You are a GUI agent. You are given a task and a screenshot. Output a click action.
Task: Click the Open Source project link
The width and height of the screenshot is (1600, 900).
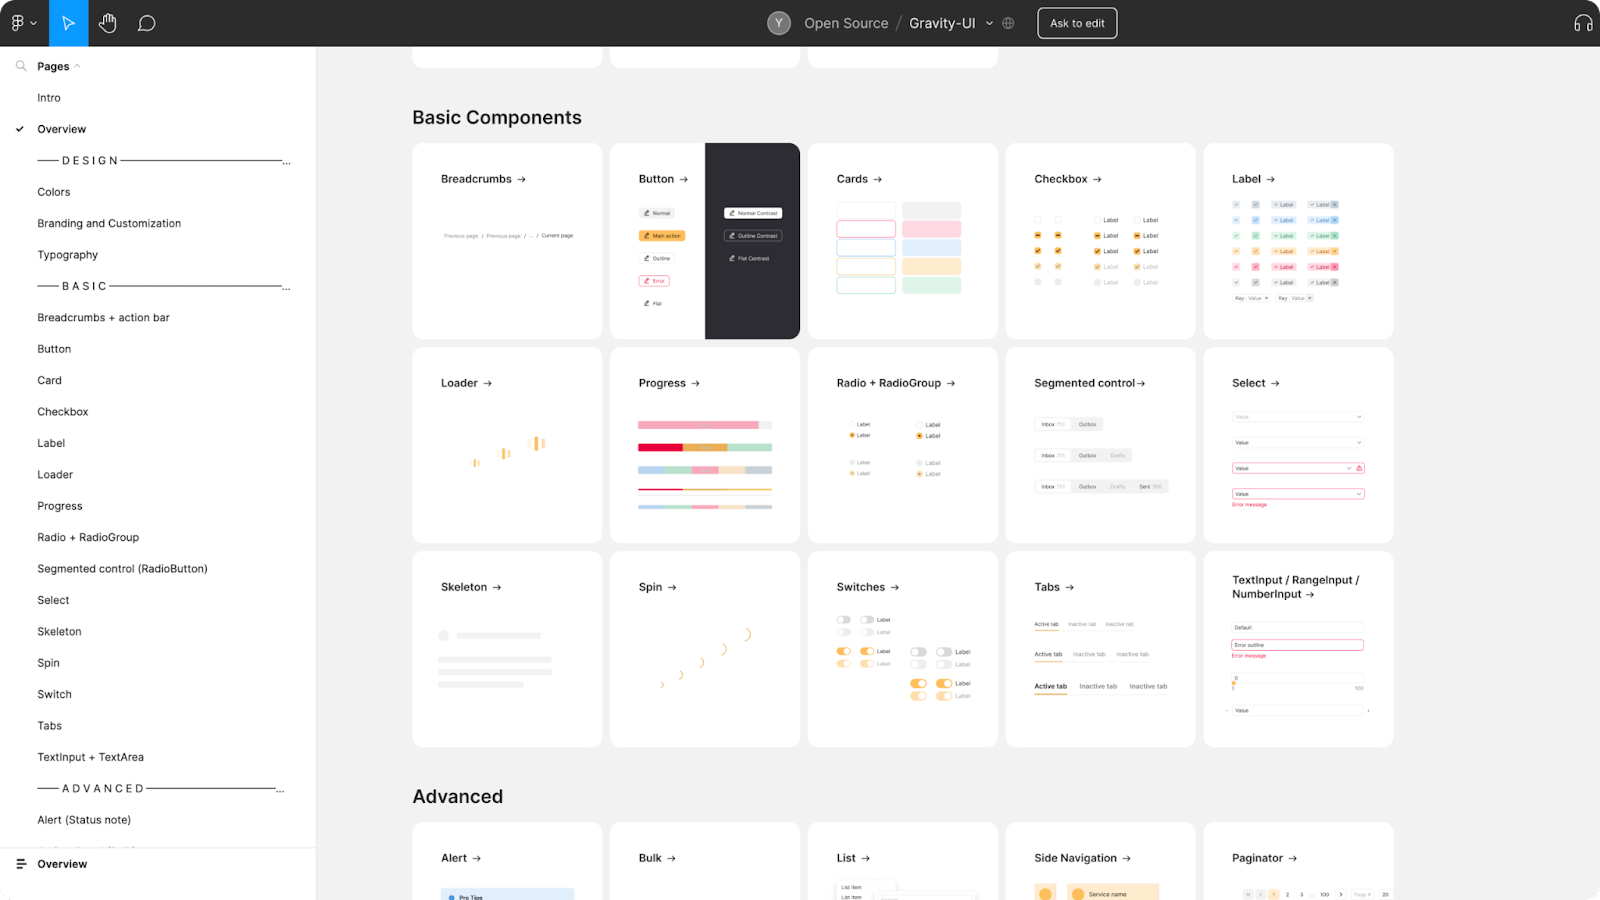click(846, 23)
